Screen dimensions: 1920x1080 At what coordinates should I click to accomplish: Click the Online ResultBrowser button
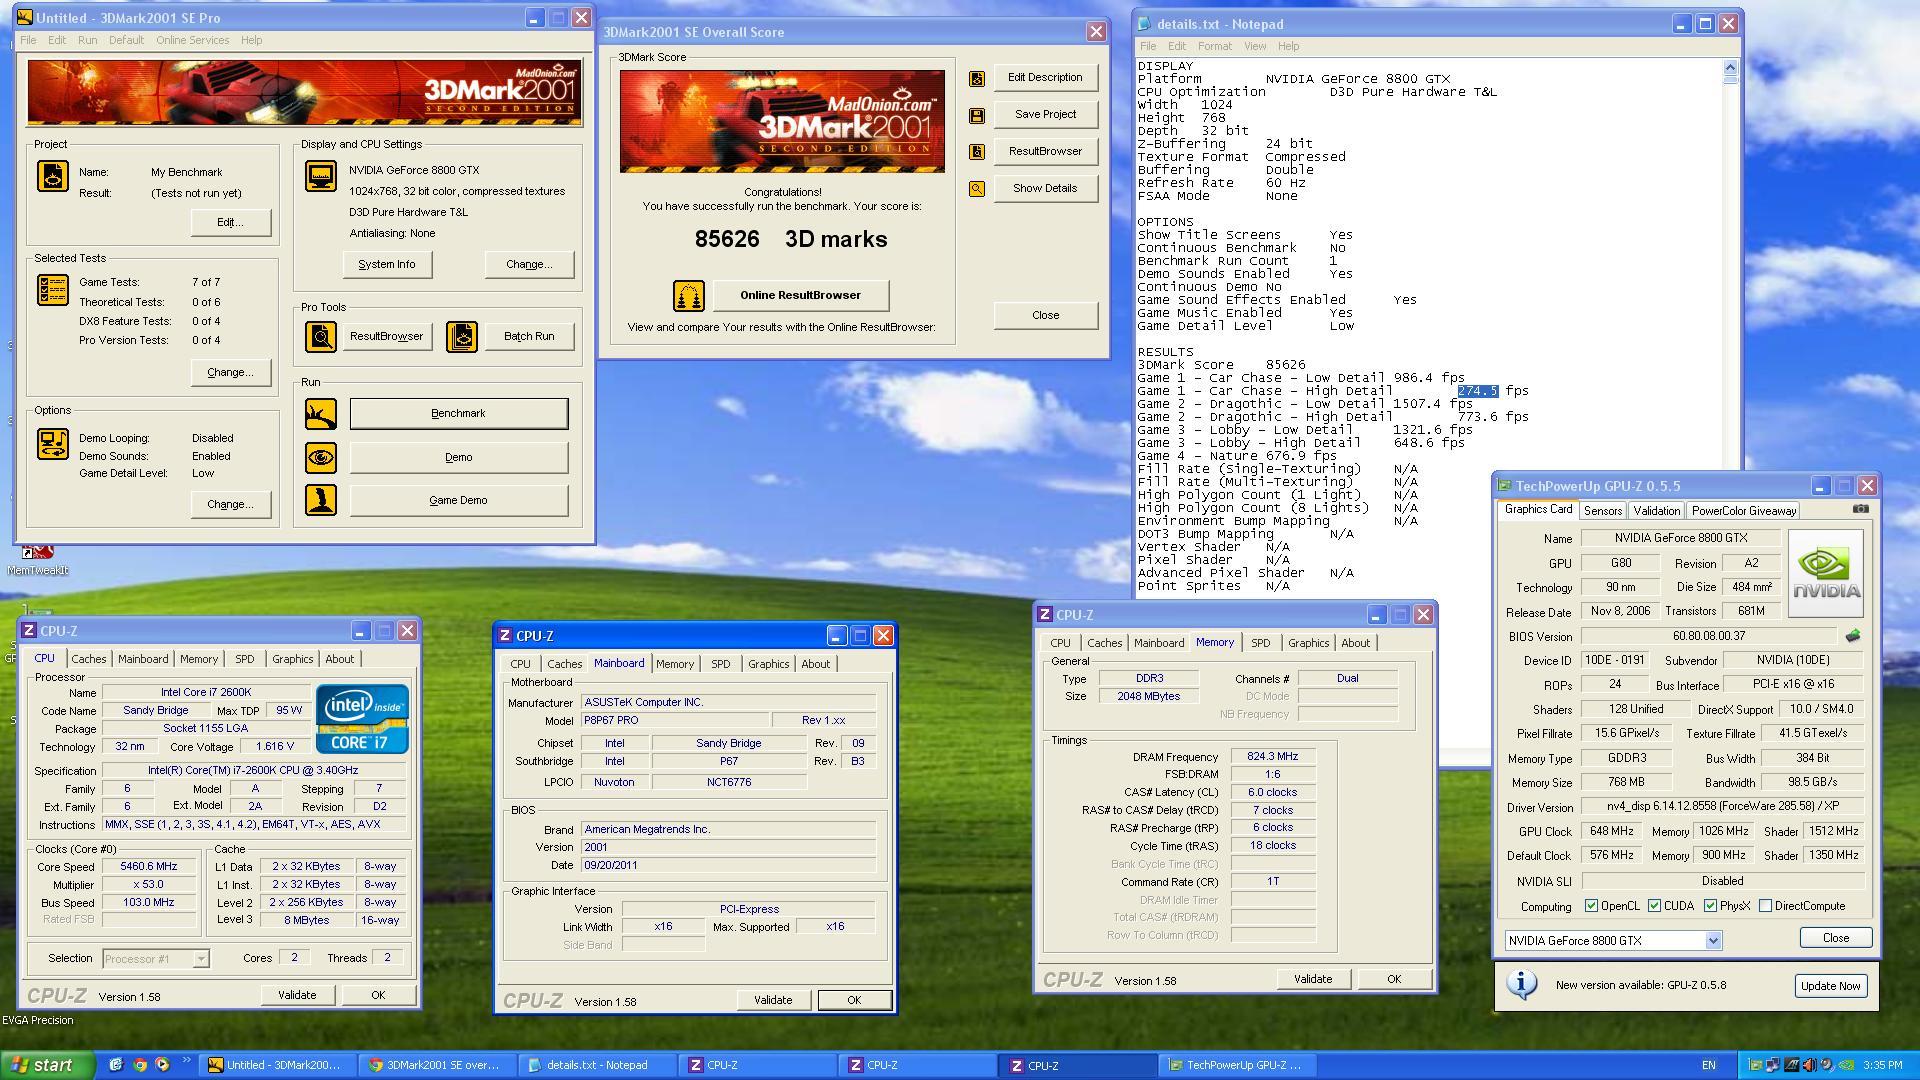click(800, 295)
